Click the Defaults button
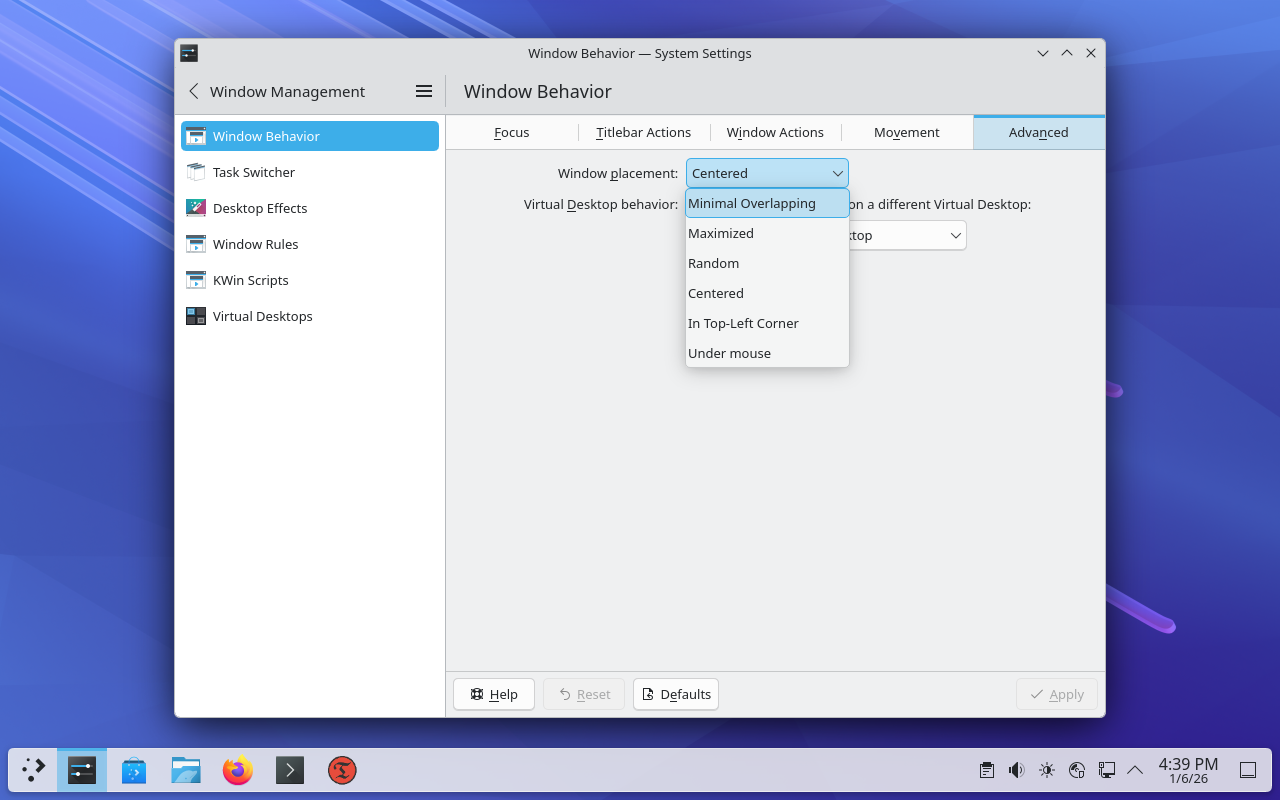Image resolution: width=1280 pixels, height=800 pixels. click(x=676, y=694)
